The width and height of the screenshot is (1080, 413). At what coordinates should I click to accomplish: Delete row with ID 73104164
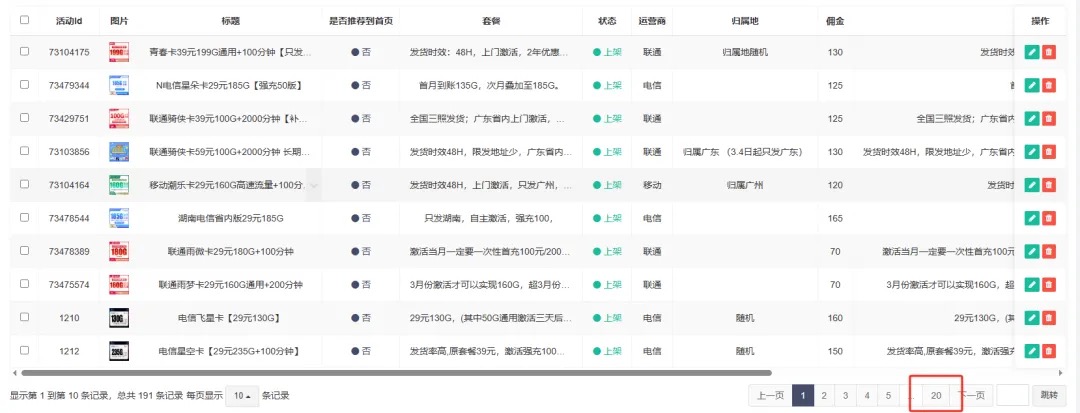click(x=1048, y=184)
